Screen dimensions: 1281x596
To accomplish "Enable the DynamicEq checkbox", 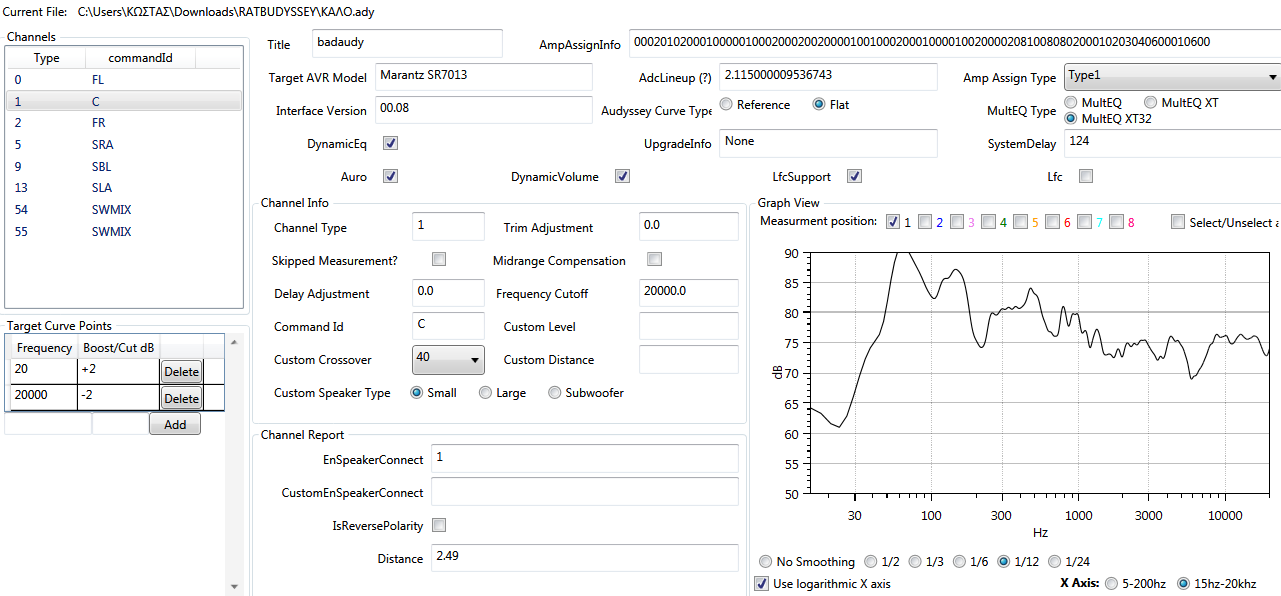I will 391,144.
